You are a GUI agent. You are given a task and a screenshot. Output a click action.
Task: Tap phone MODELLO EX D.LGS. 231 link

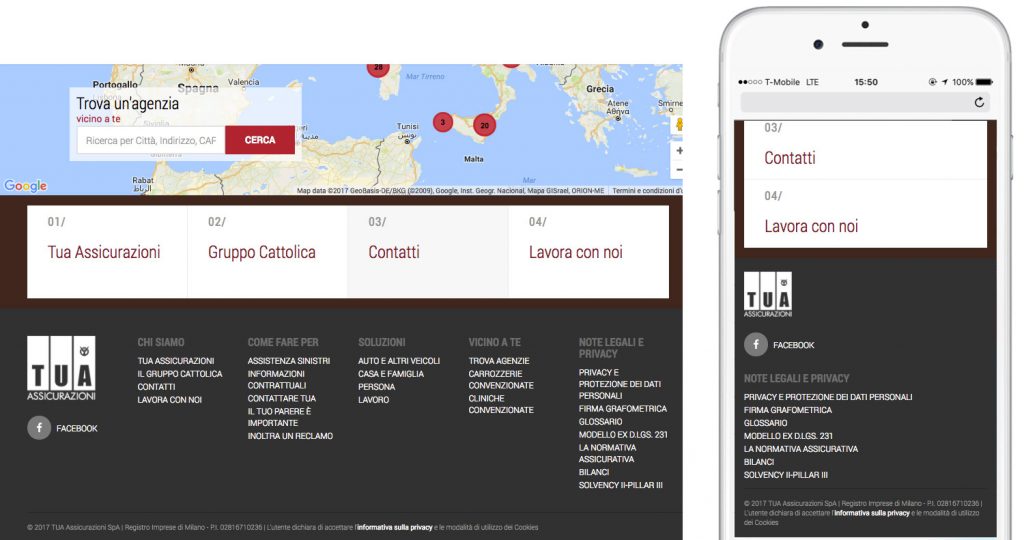(788, 436)
